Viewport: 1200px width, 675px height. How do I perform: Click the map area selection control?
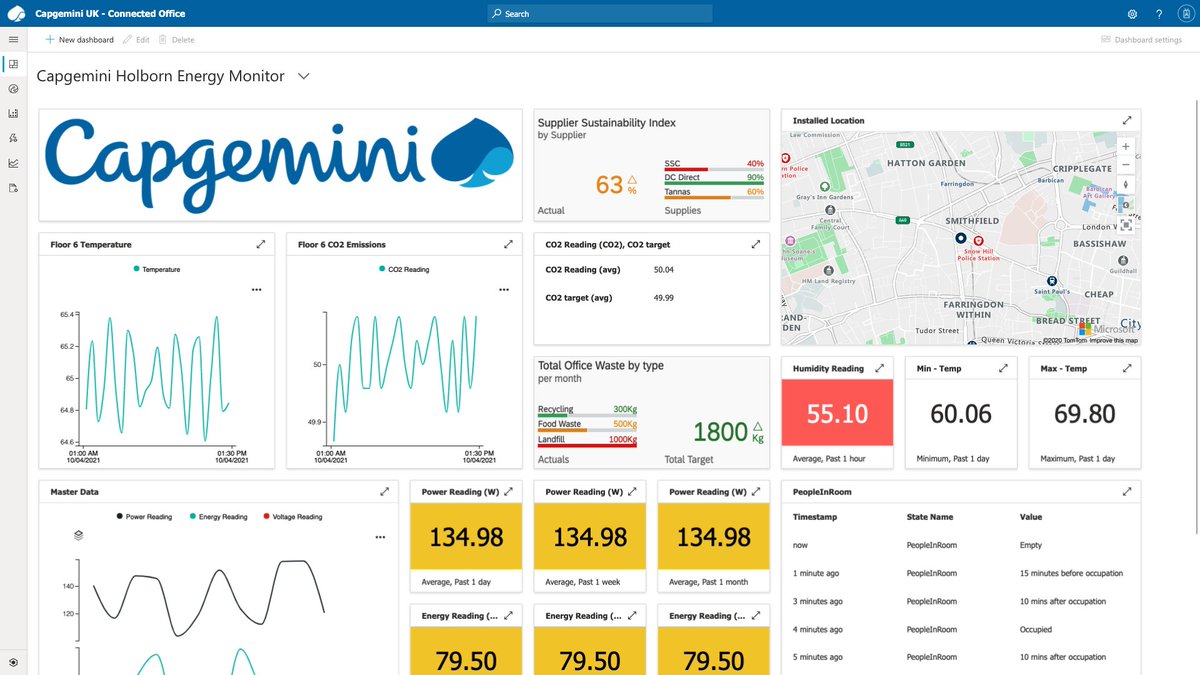tap(1126, 224)
